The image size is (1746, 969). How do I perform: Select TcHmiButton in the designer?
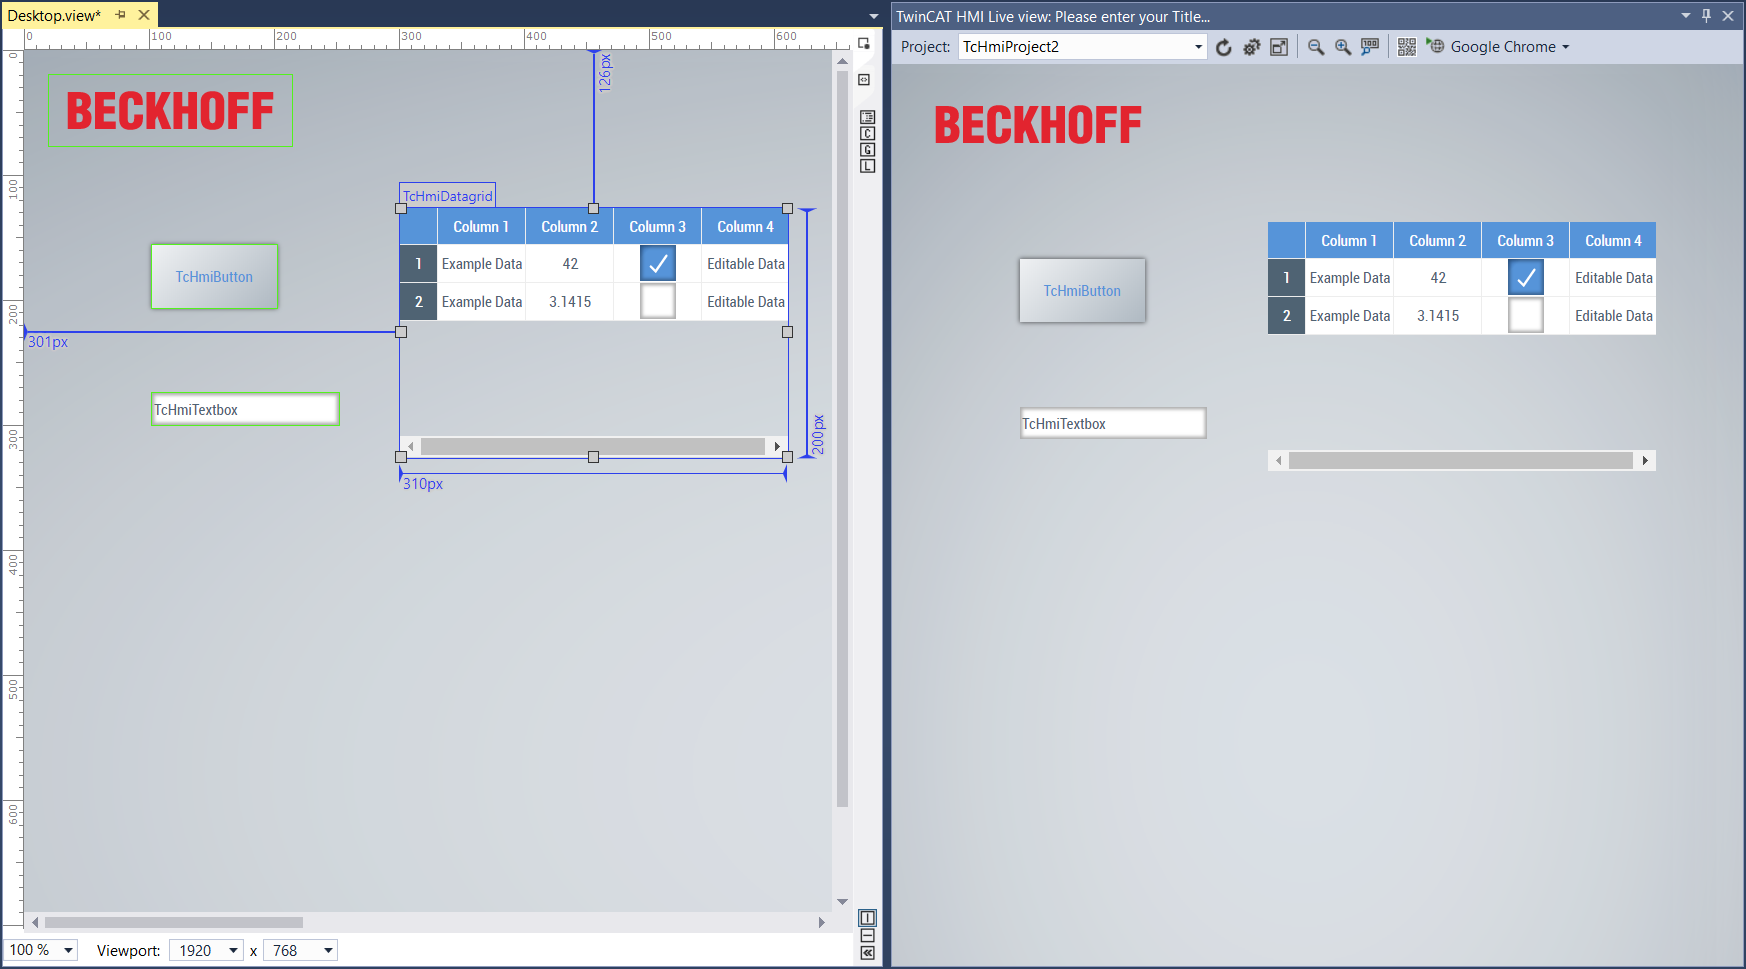click(x=214, y=277)
